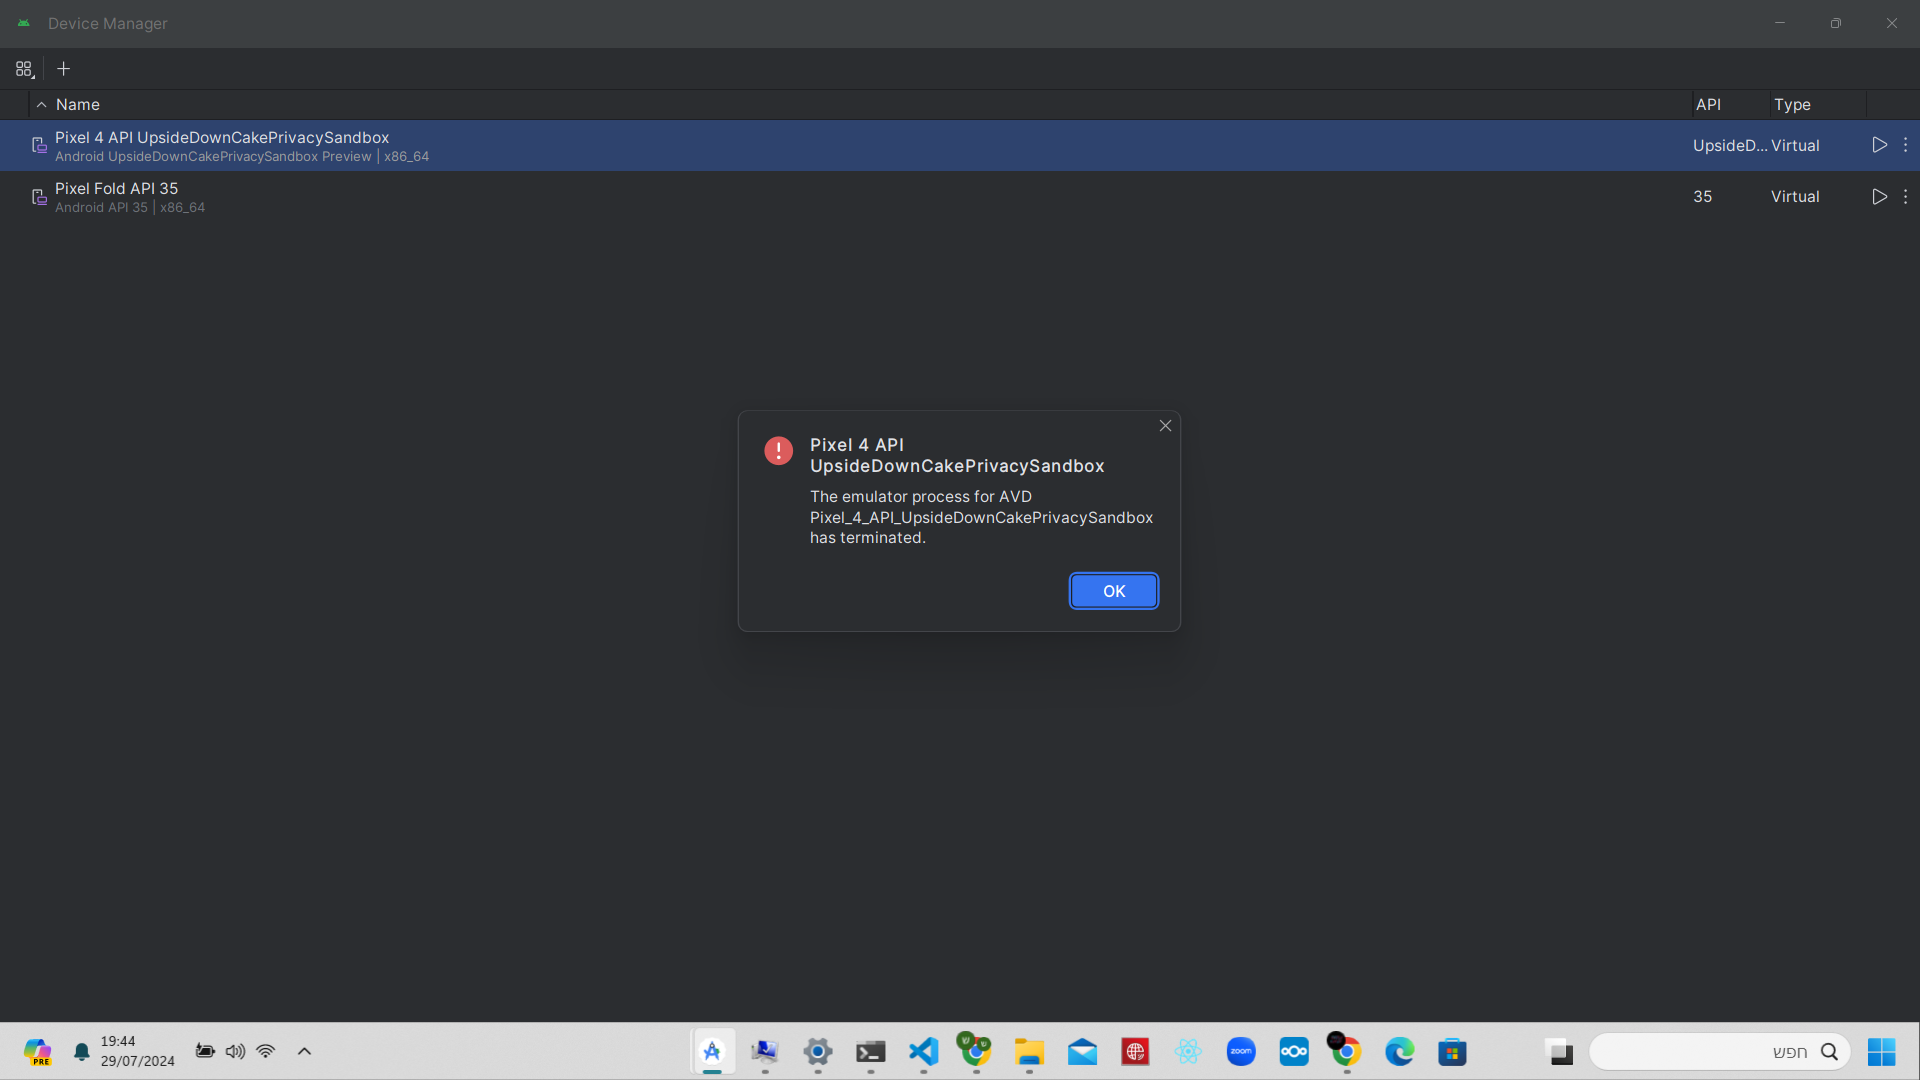Open more actions for Pixel Fold device
Viewport: 1920px width, 1080px height.
coord(1905,197)
